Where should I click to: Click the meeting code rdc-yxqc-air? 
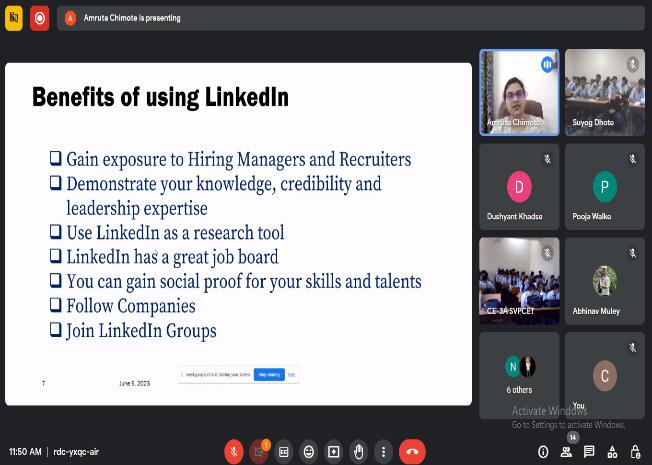[76, 452]
